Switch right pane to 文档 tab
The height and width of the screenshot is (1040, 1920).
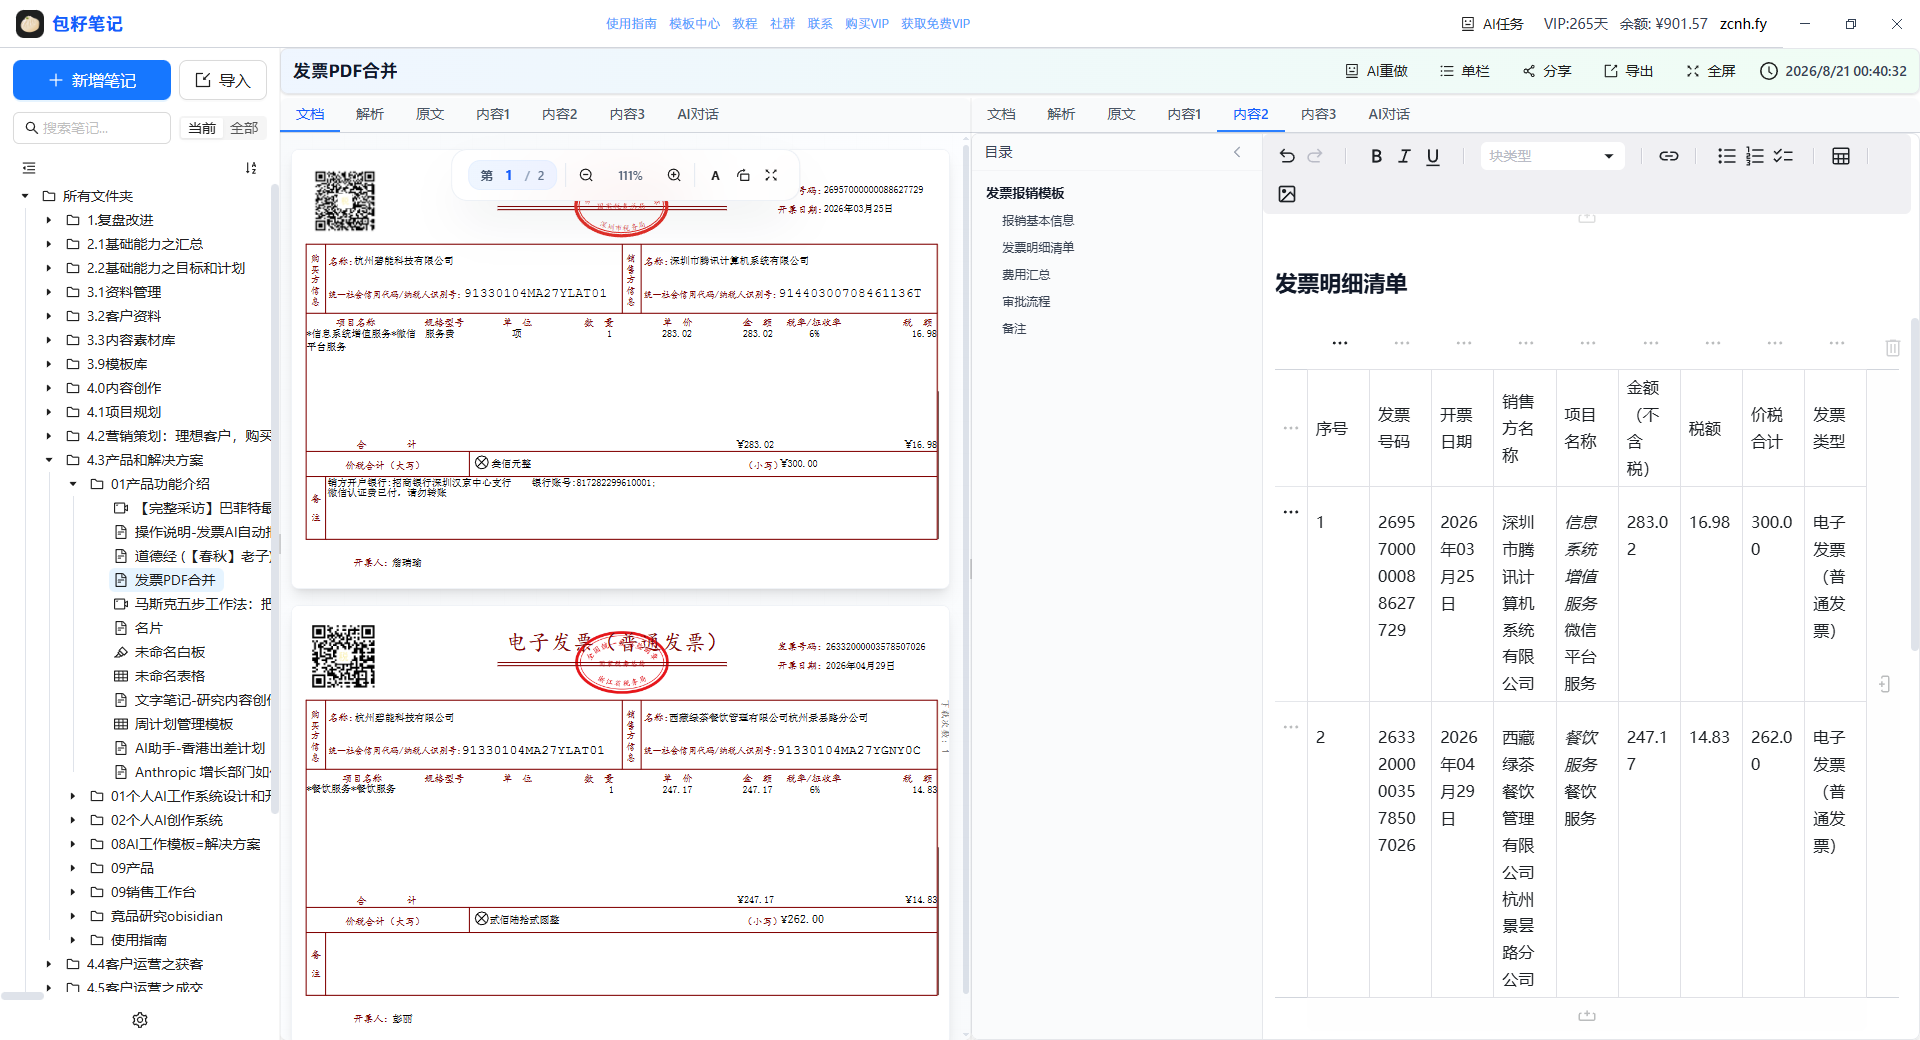(1001, 114)
